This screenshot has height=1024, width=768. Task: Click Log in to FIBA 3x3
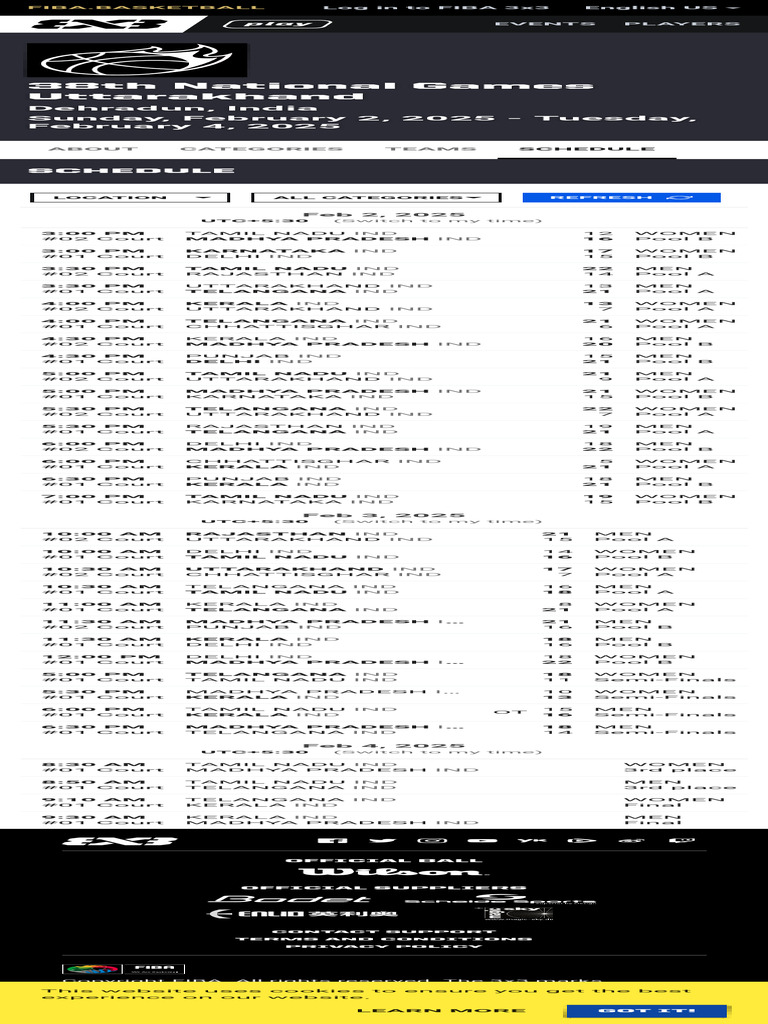tap(436, 8)
